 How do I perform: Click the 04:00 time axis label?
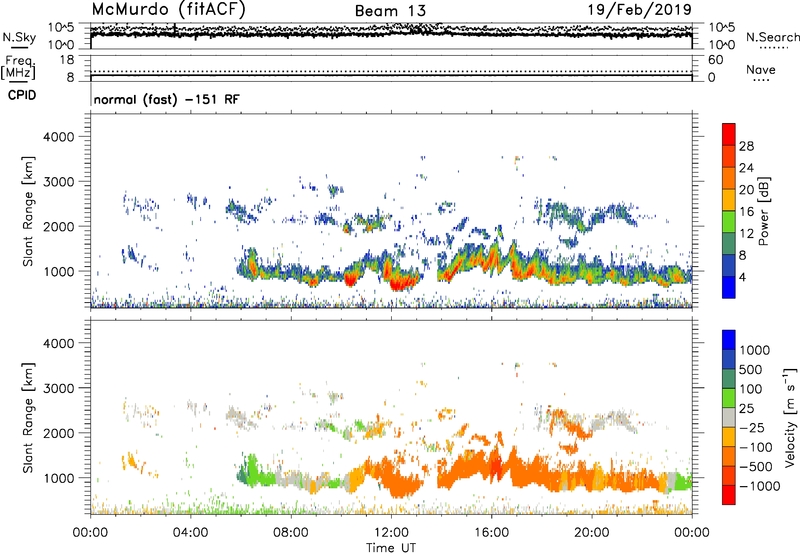tap(190, 532)
